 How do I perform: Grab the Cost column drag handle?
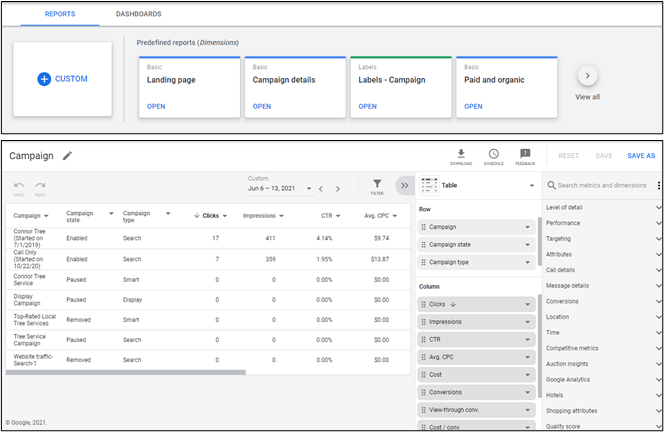(x=423, y=375)
